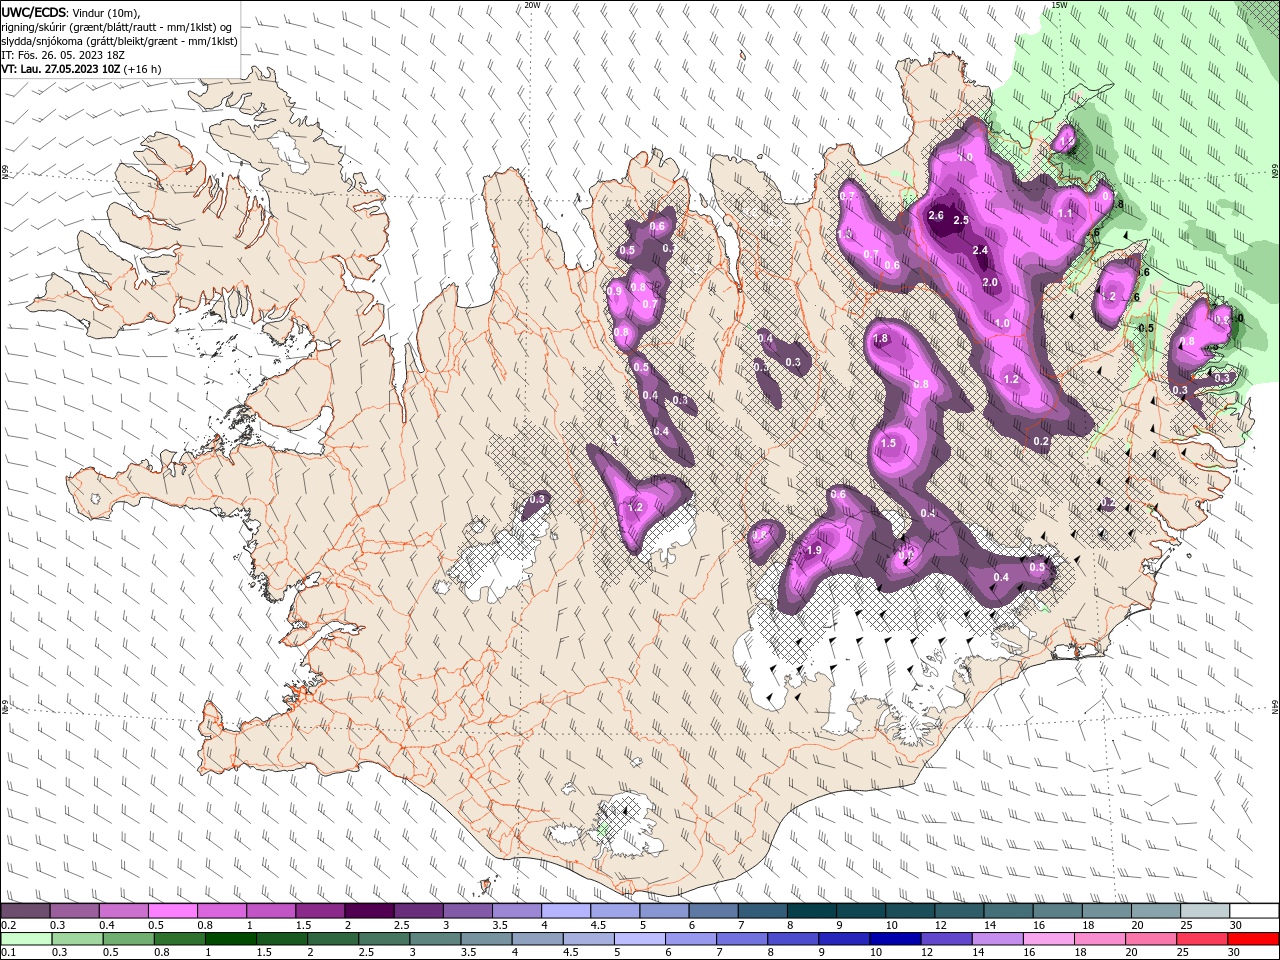The image size is (1280, 960).
Task: Click the '0.1' label on the rain scale
Action: point(8,953)
